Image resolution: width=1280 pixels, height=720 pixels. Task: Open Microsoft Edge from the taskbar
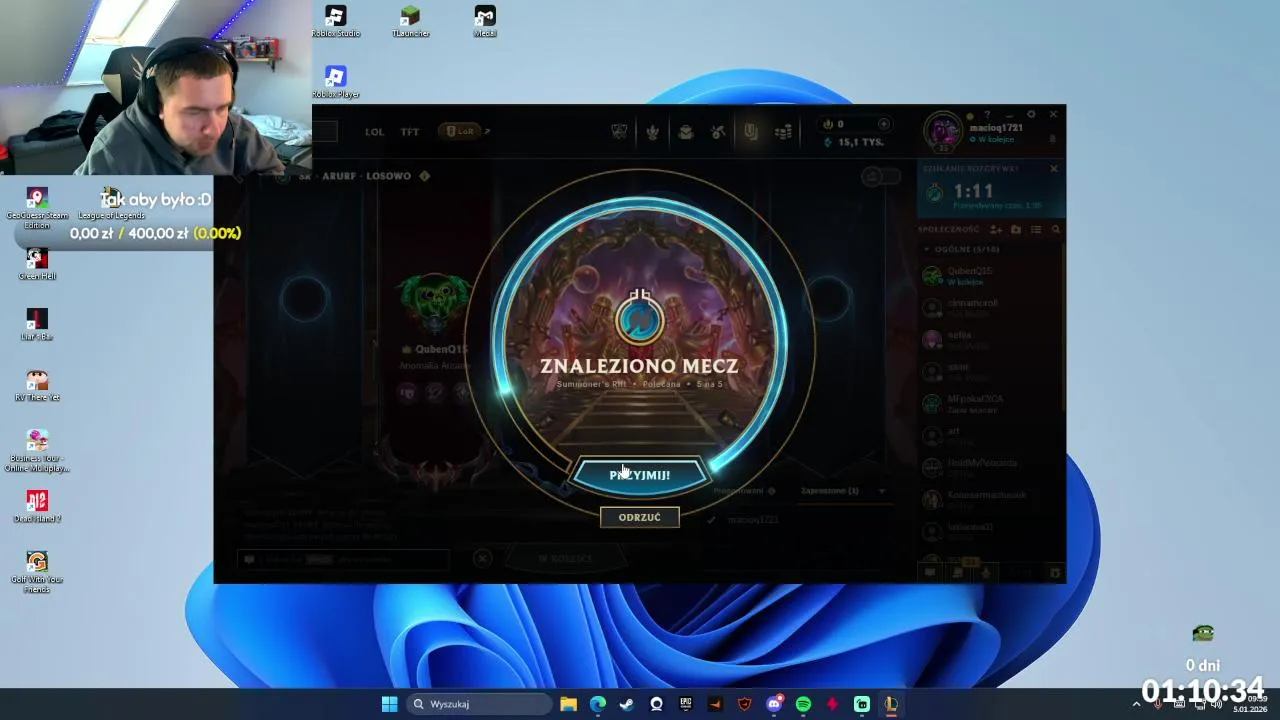[x=598, y=704]
